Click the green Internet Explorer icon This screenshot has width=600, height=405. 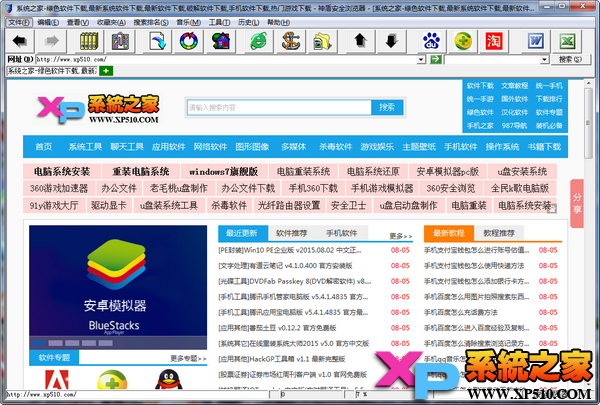pos(259,41)
